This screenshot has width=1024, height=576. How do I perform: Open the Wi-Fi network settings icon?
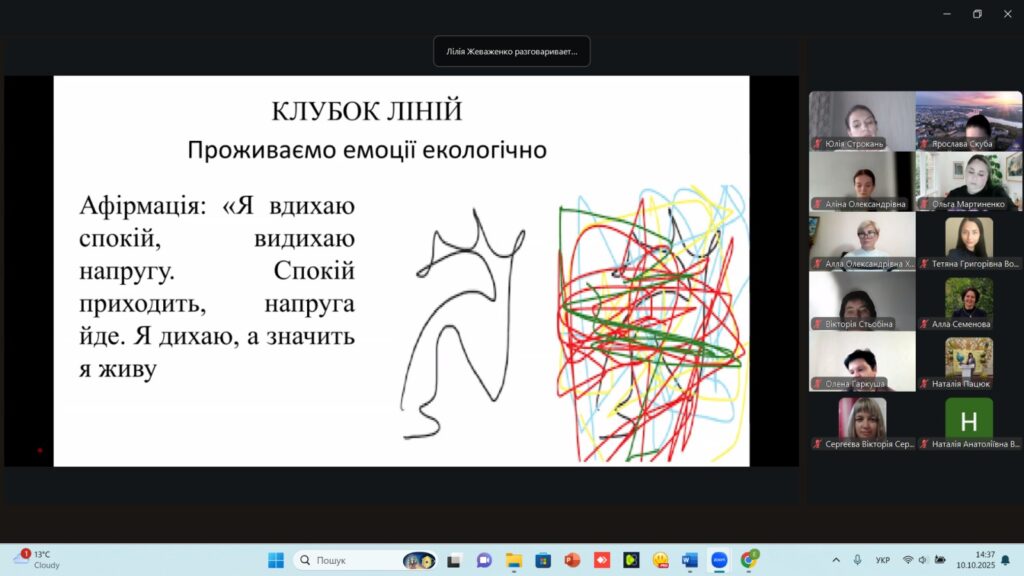pyautogui.click(x=908, y=560)
